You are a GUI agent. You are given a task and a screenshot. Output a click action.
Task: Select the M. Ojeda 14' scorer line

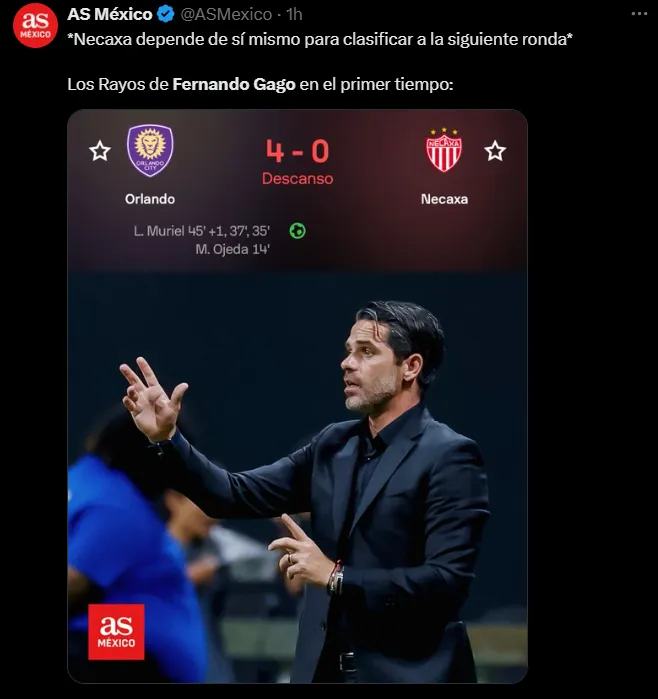[232, 249]
